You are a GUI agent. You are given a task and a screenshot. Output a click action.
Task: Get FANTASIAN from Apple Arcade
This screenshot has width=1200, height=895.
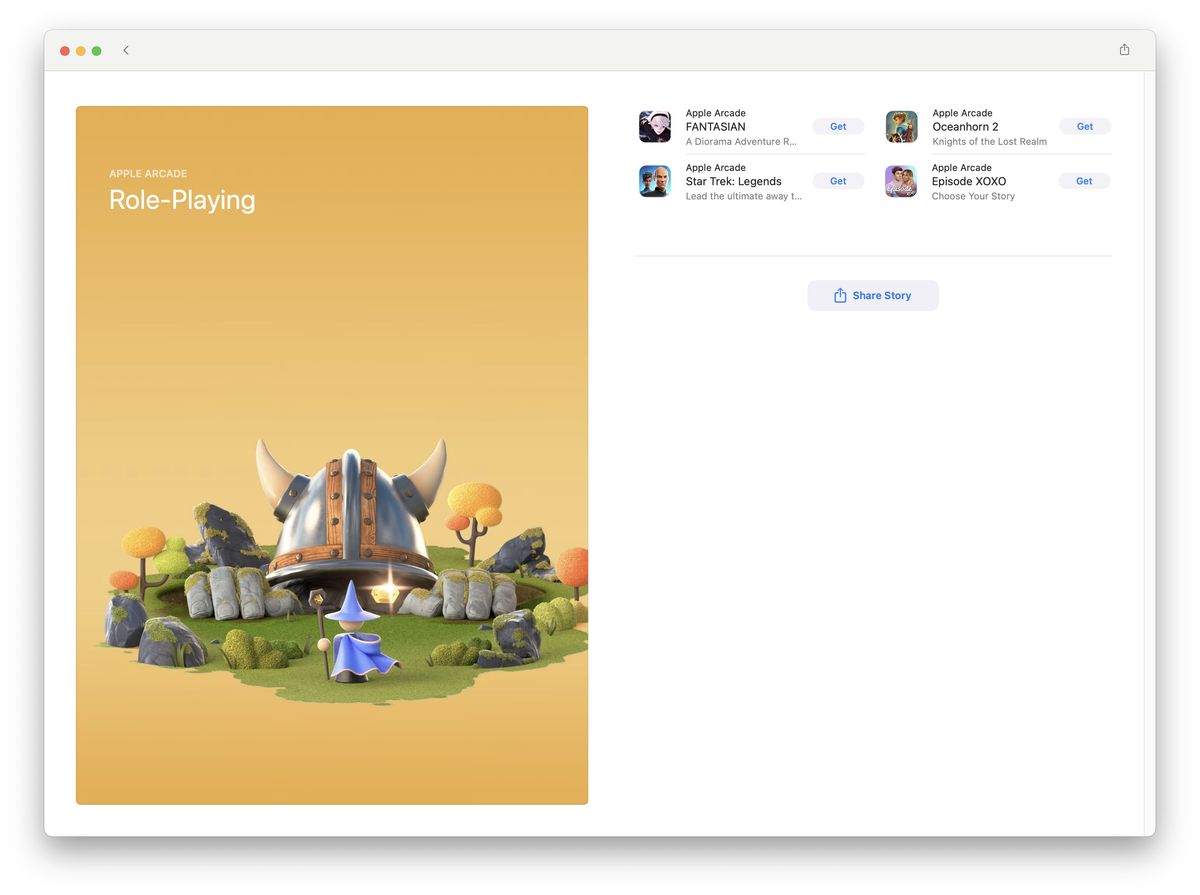838,126
